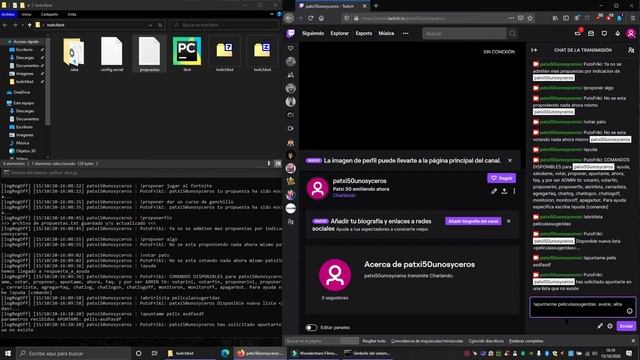Click the search magnifier button in Twitch
The width and height of the screenshot is (640, 360).
point(513,33)
